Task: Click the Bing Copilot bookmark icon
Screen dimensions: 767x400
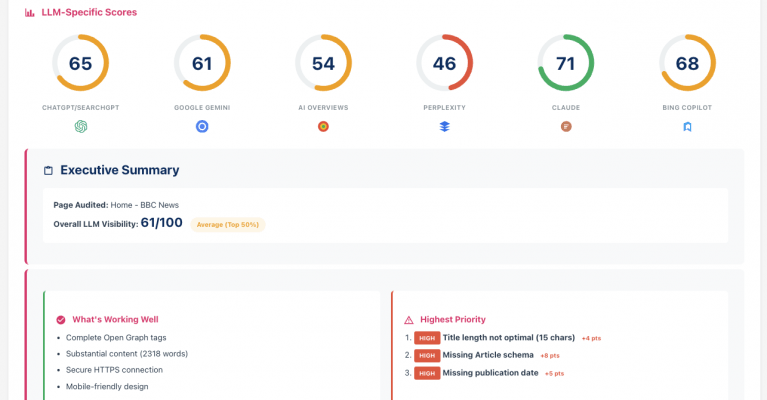Action: click(687, 127)
